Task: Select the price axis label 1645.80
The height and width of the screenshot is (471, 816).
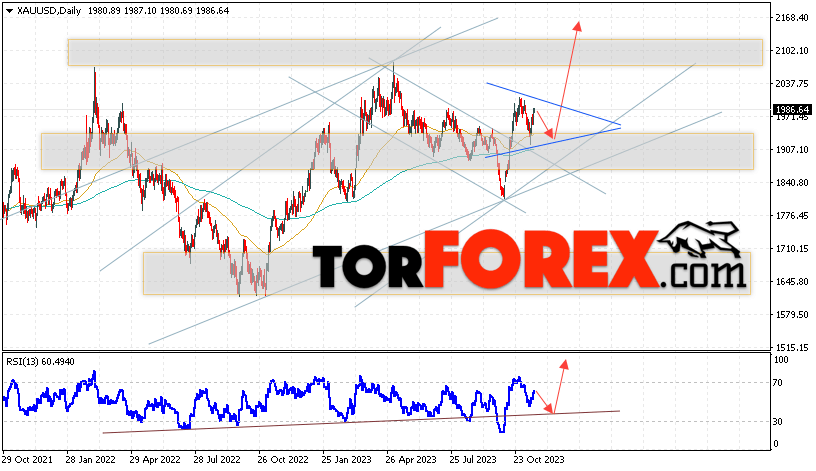Action: click(792, 282)
